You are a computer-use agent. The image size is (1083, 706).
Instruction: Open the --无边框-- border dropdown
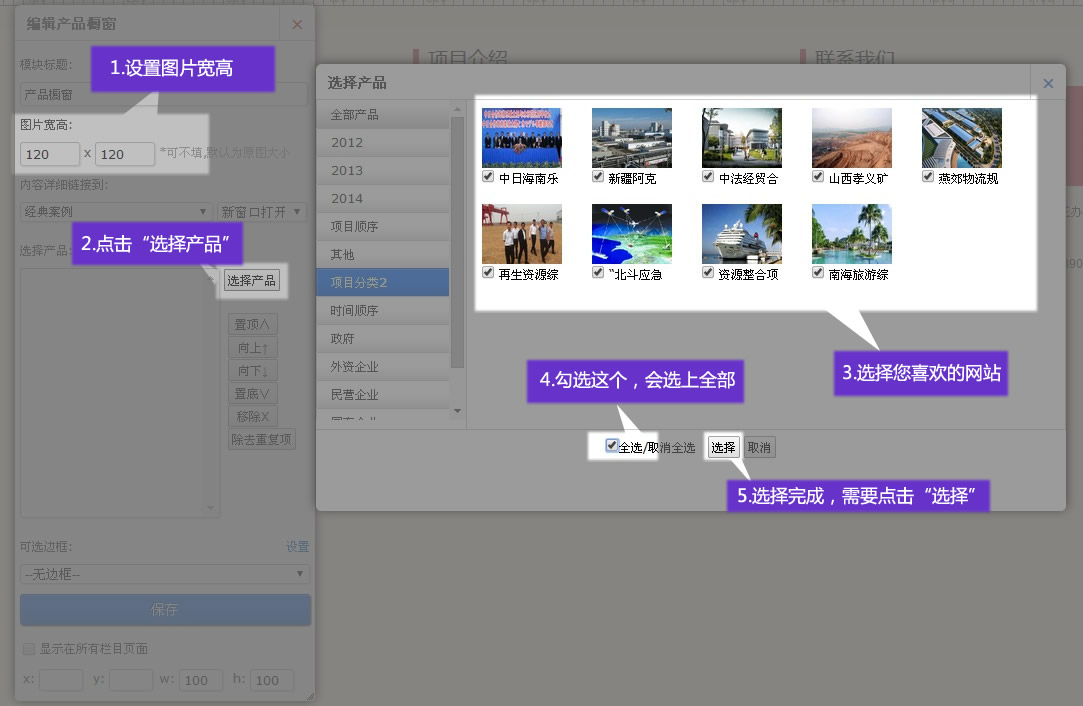[x=165, y=574]
